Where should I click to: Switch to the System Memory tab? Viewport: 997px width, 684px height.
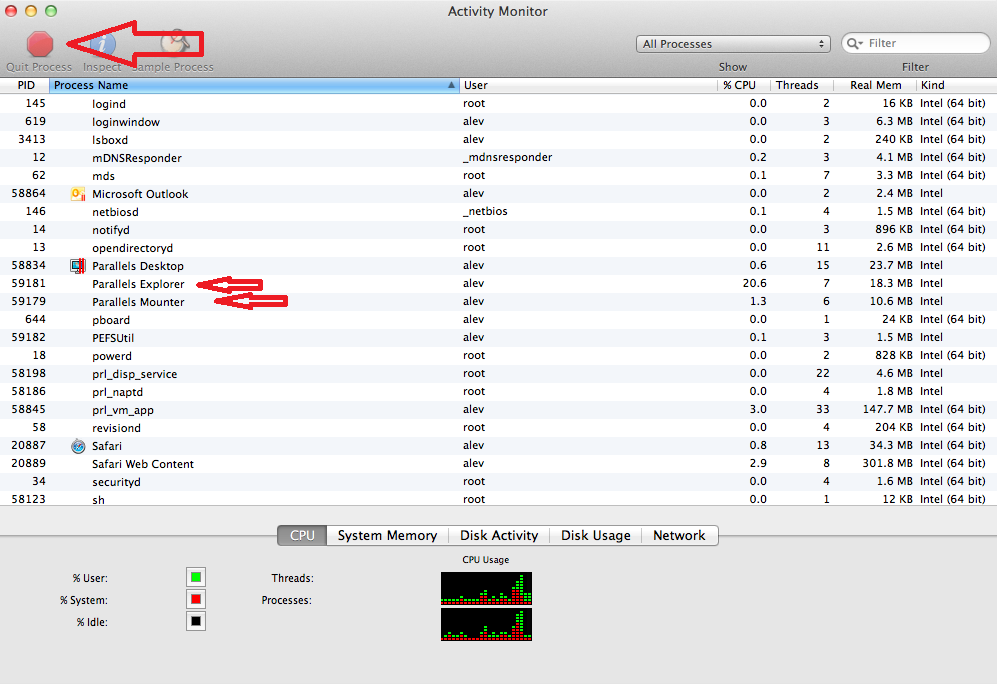tap(387, 535)
